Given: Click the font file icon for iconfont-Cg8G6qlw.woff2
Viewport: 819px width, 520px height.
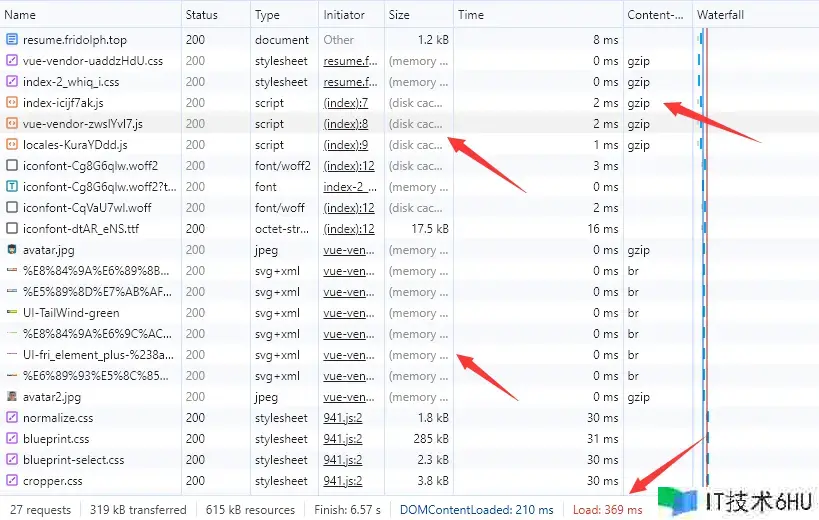Looking at the screenshot, I should click(x=12, y=166).
